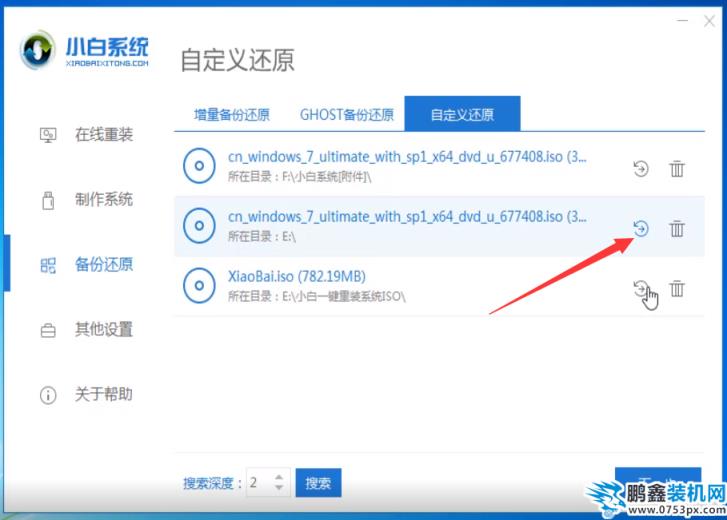Image resolution: width=727 pixels, height=520 pixels.
Task: Switch to GHOST备份还原 tab
Action: (x=347, y=114)
